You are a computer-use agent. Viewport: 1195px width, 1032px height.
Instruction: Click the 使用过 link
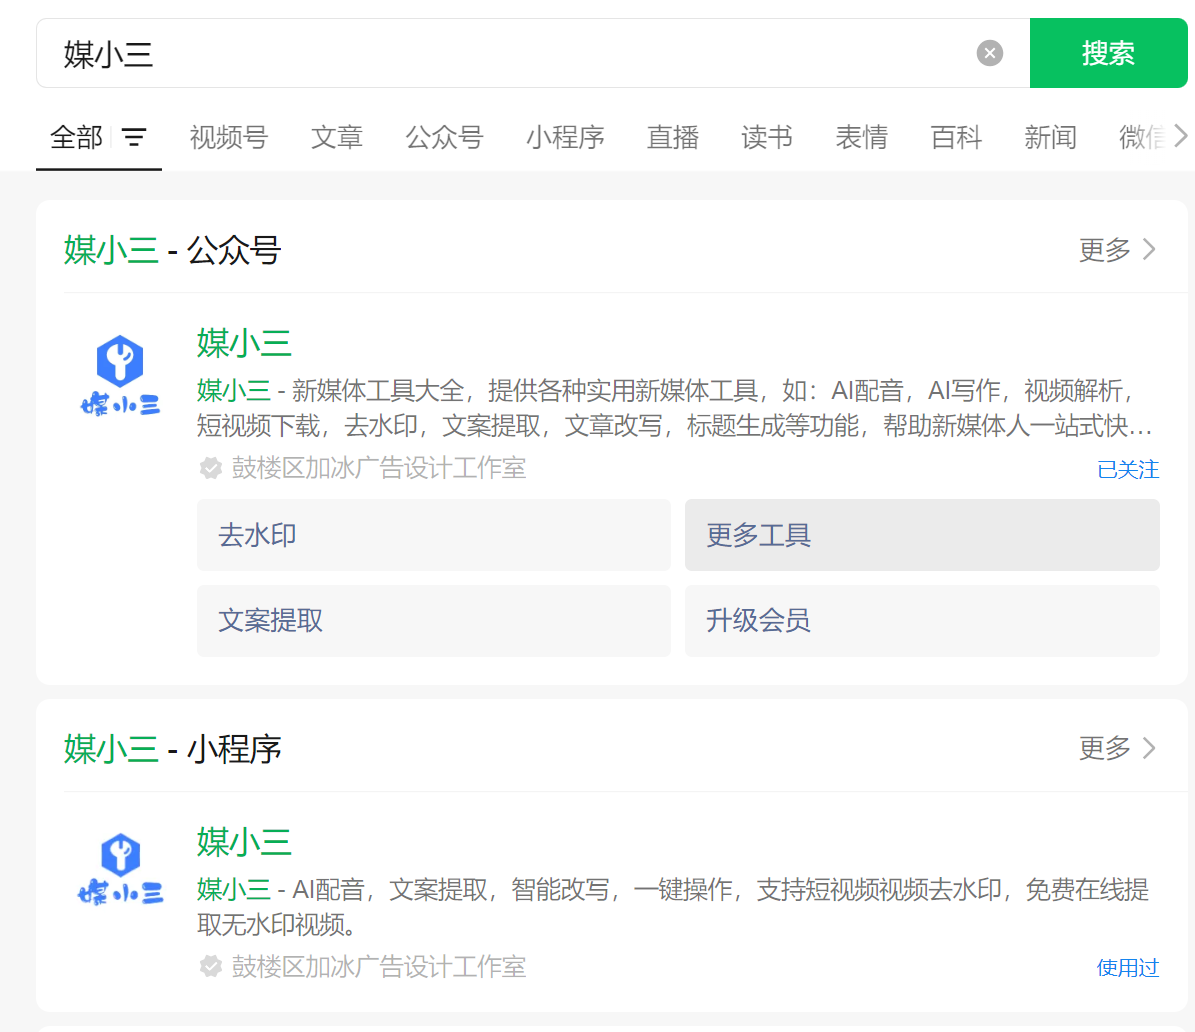pos(1128,968)
